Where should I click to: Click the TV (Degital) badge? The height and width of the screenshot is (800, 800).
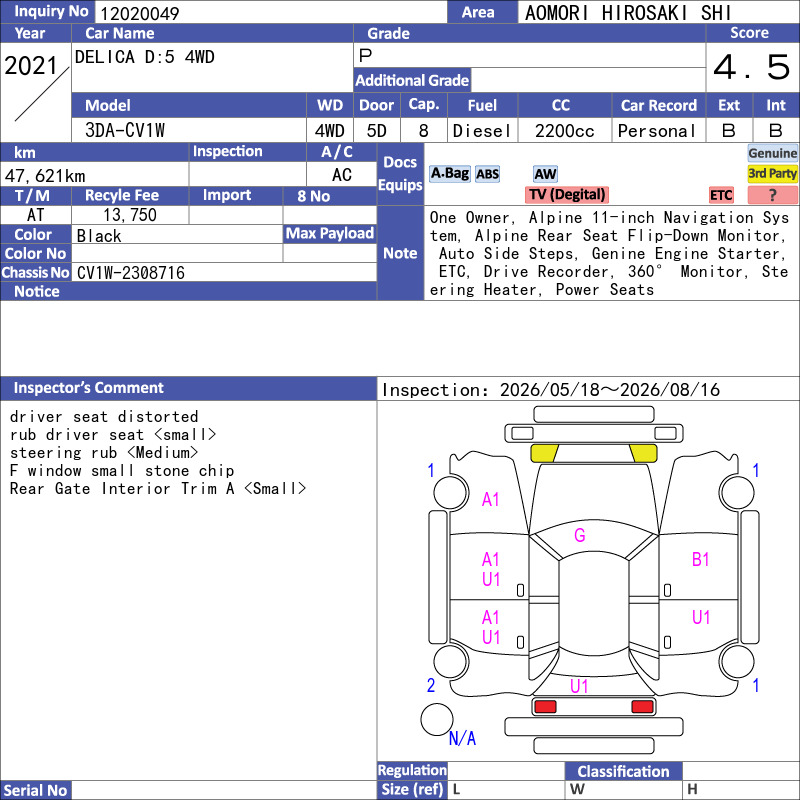point(566,194)
